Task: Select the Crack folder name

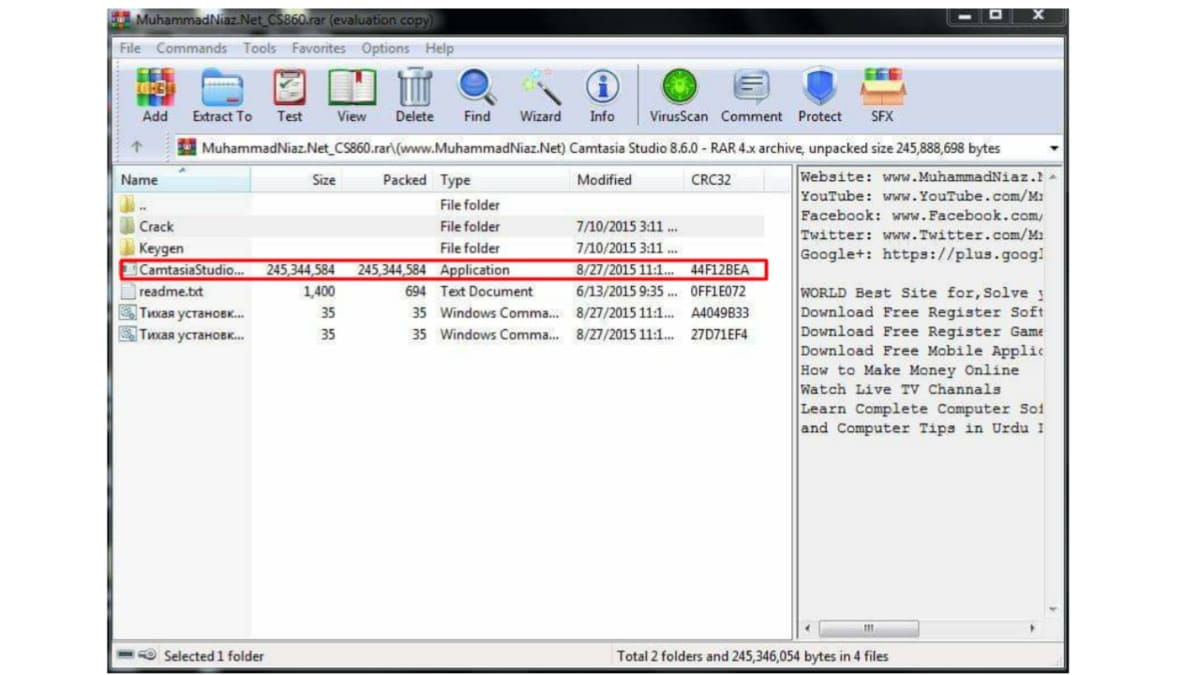Action: [x=156, y=226]
